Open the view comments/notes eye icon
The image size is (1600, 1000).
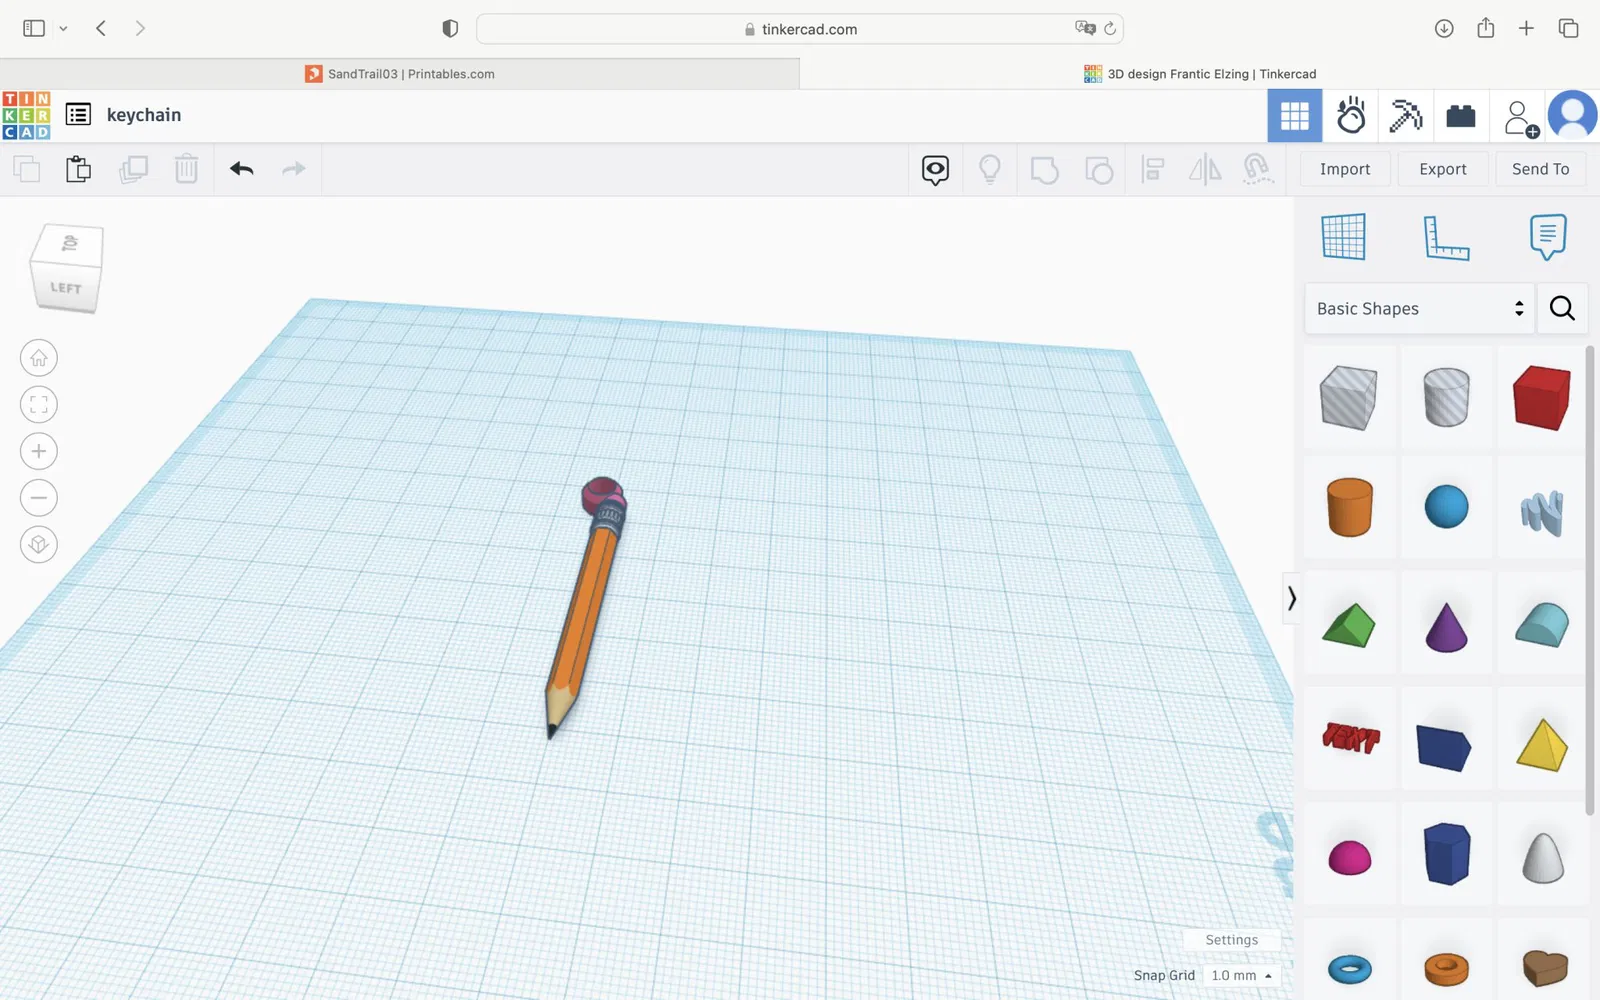(x=935, y=170)
